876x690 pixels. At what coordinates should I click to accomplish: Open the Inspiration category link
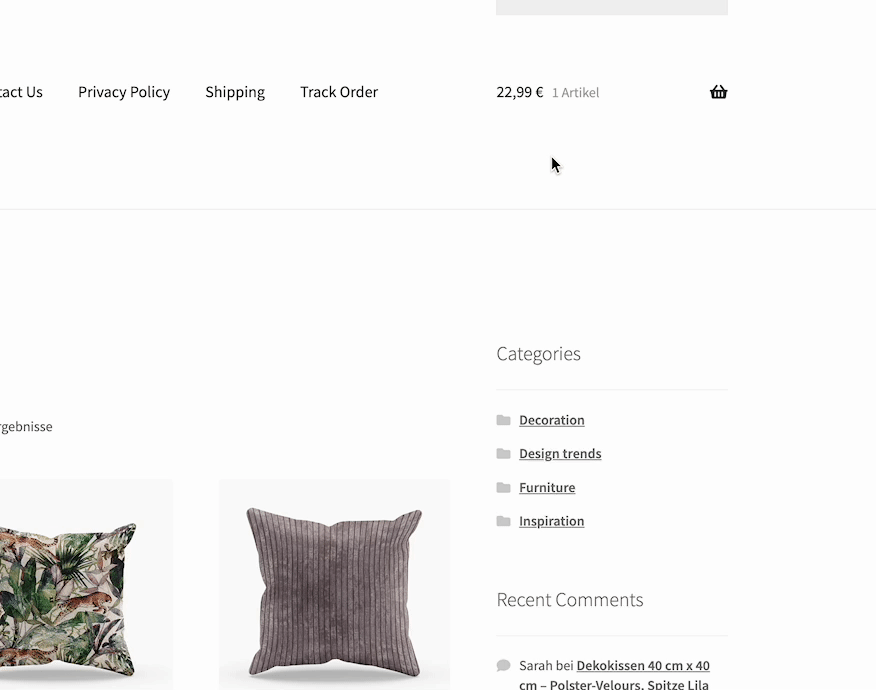(x=551, y=521)
